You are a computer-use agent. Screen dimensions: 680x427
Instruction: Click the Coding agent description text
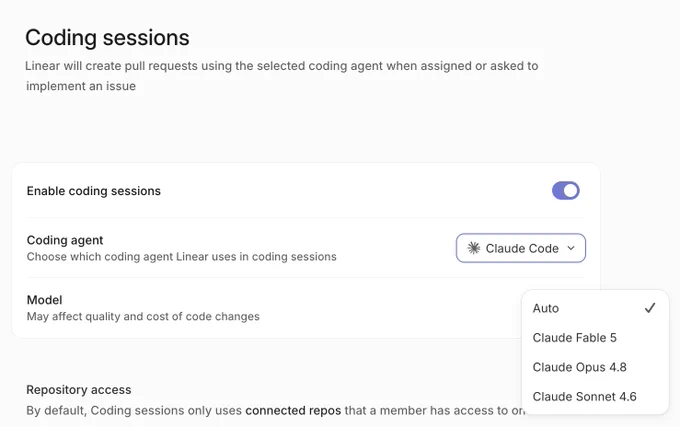[182, 257]
